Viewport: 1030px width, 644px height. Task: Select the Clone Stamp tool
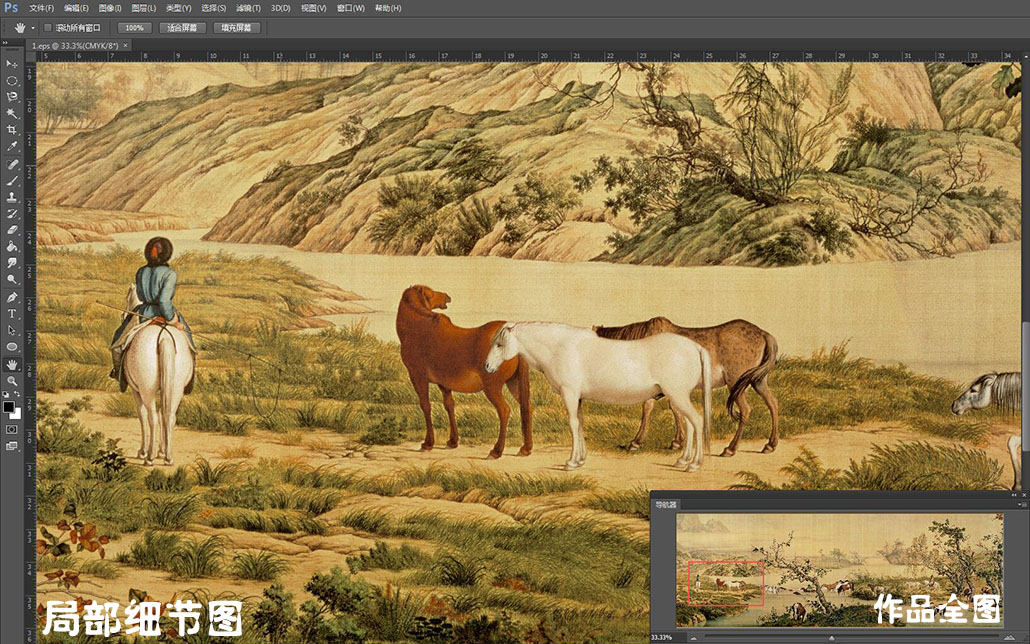pos(12,197)
